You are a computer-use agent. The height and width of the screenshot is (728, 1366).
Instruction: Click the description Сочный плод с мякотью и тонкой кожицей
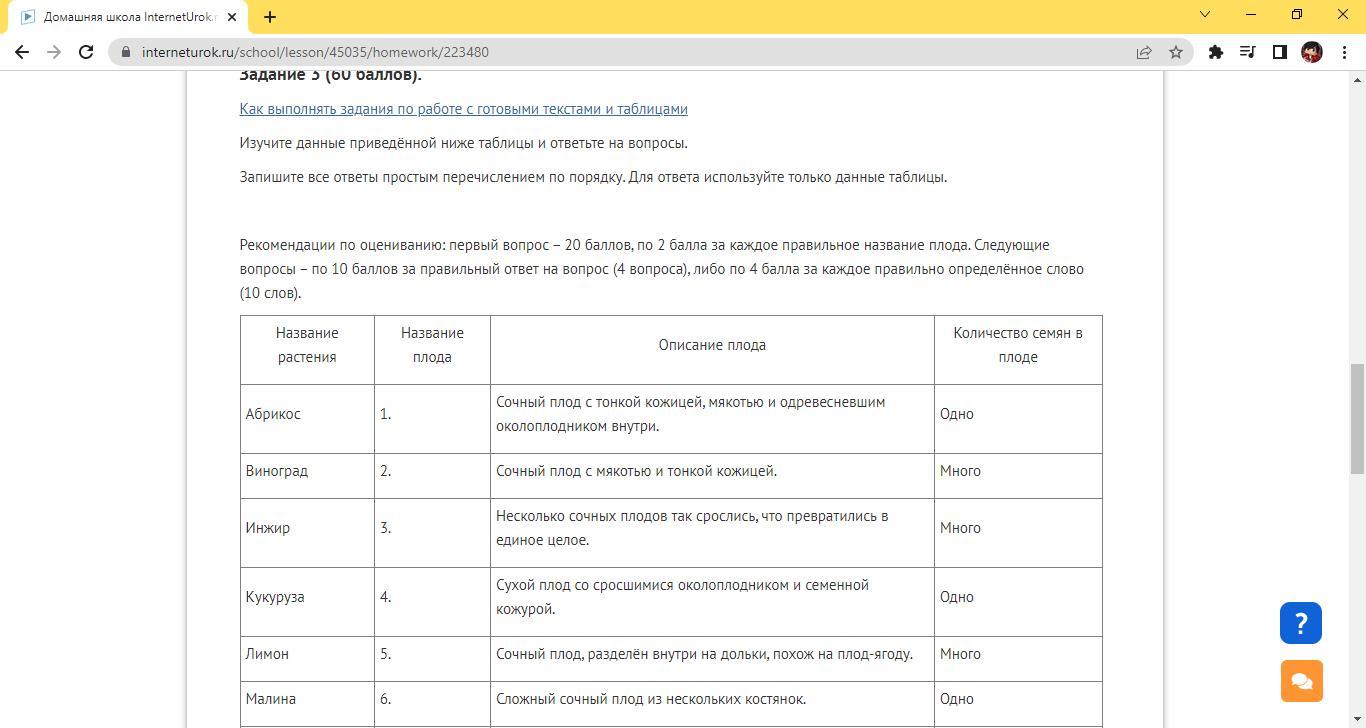[636, 471]
